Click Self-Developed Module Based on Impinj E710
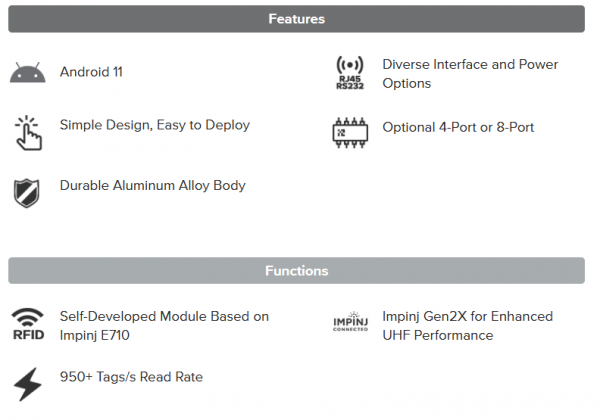600x420 pixels. 163,326
